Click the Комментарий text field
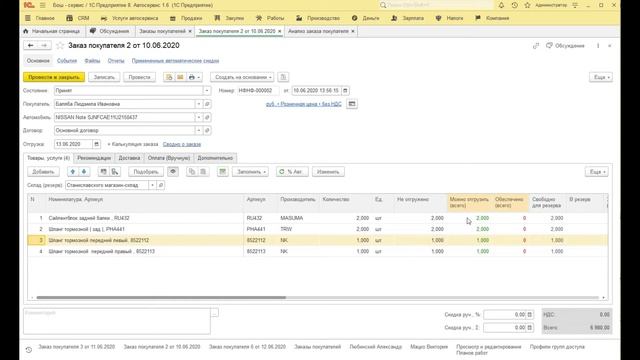Viewport: 640px width, 360px height. click(117, 321)
